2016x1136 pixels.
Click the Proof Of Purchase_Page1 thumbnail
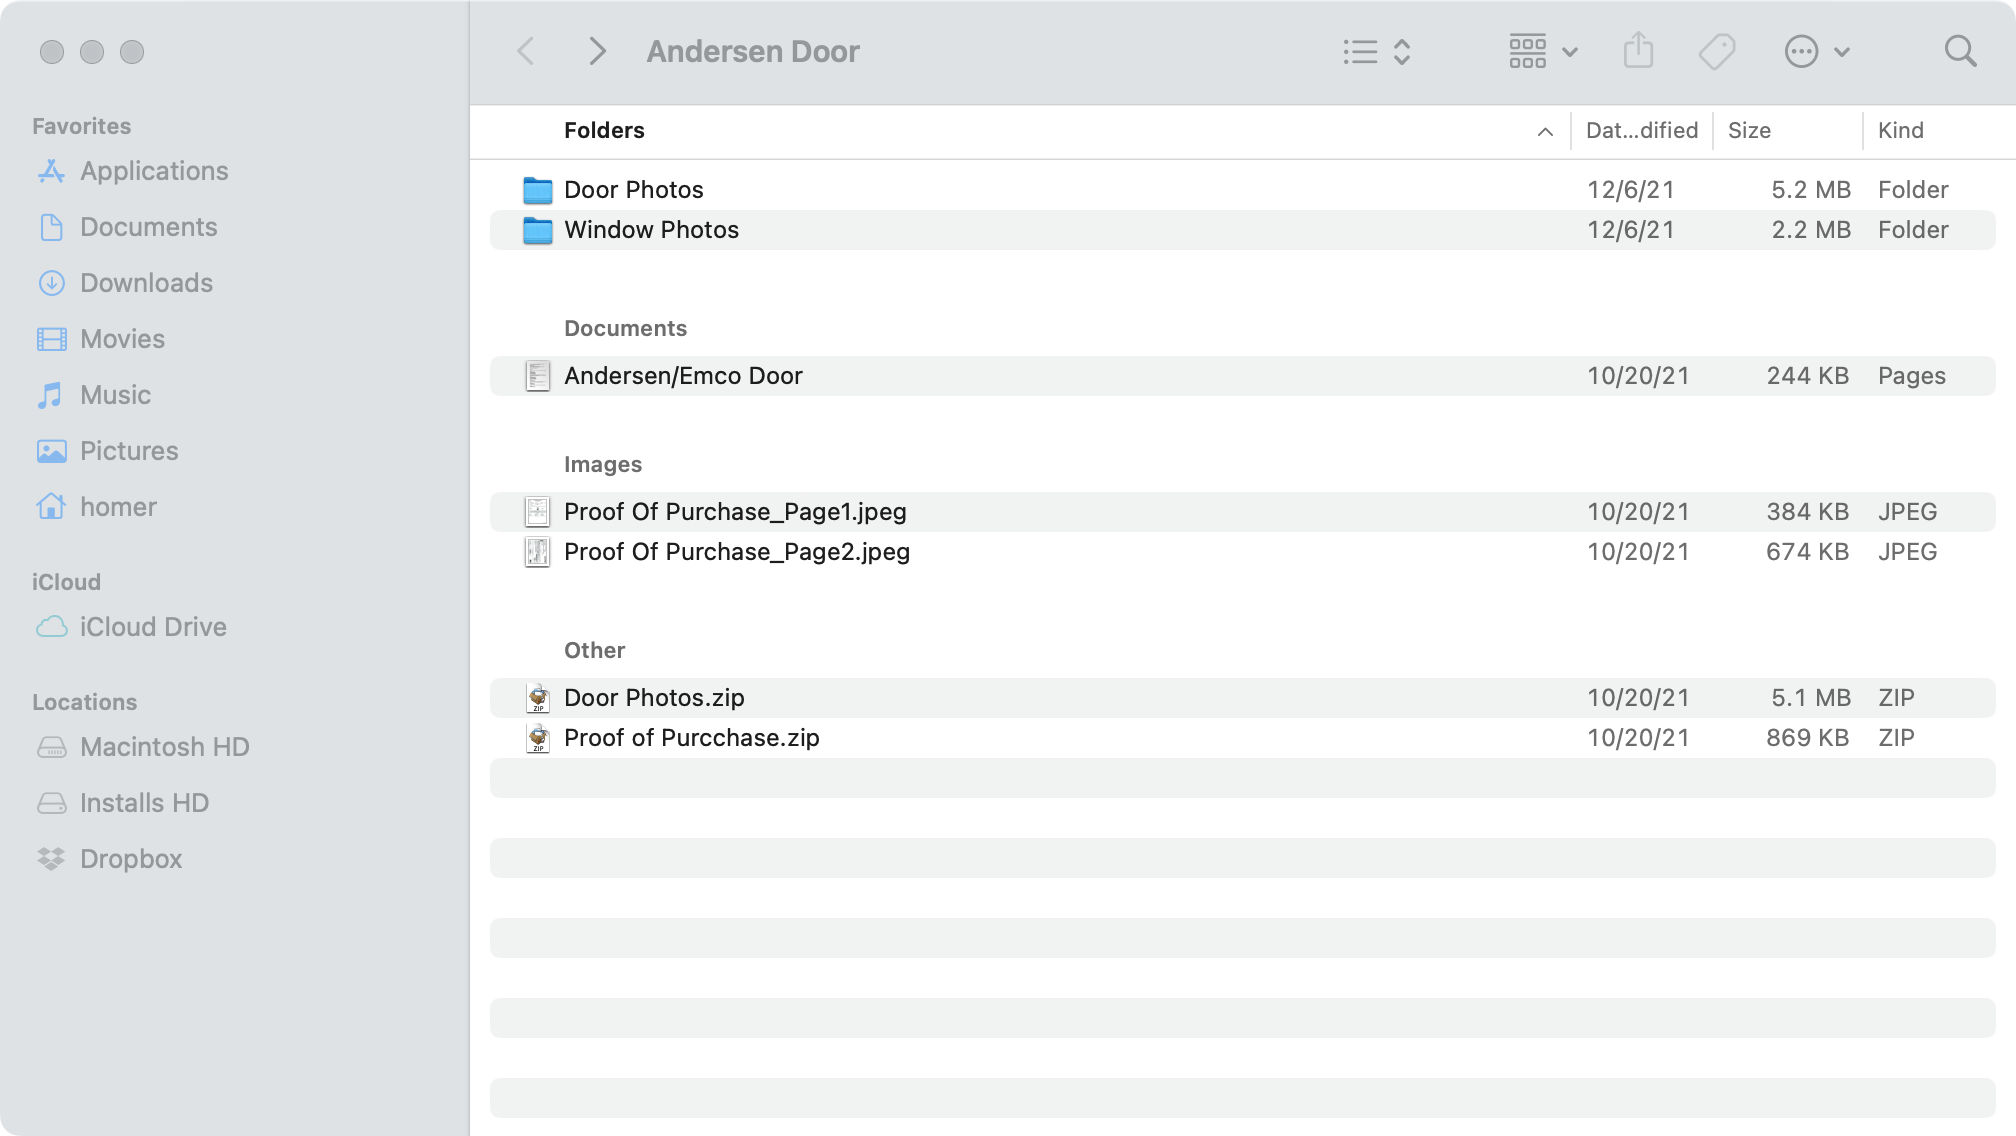538,512
